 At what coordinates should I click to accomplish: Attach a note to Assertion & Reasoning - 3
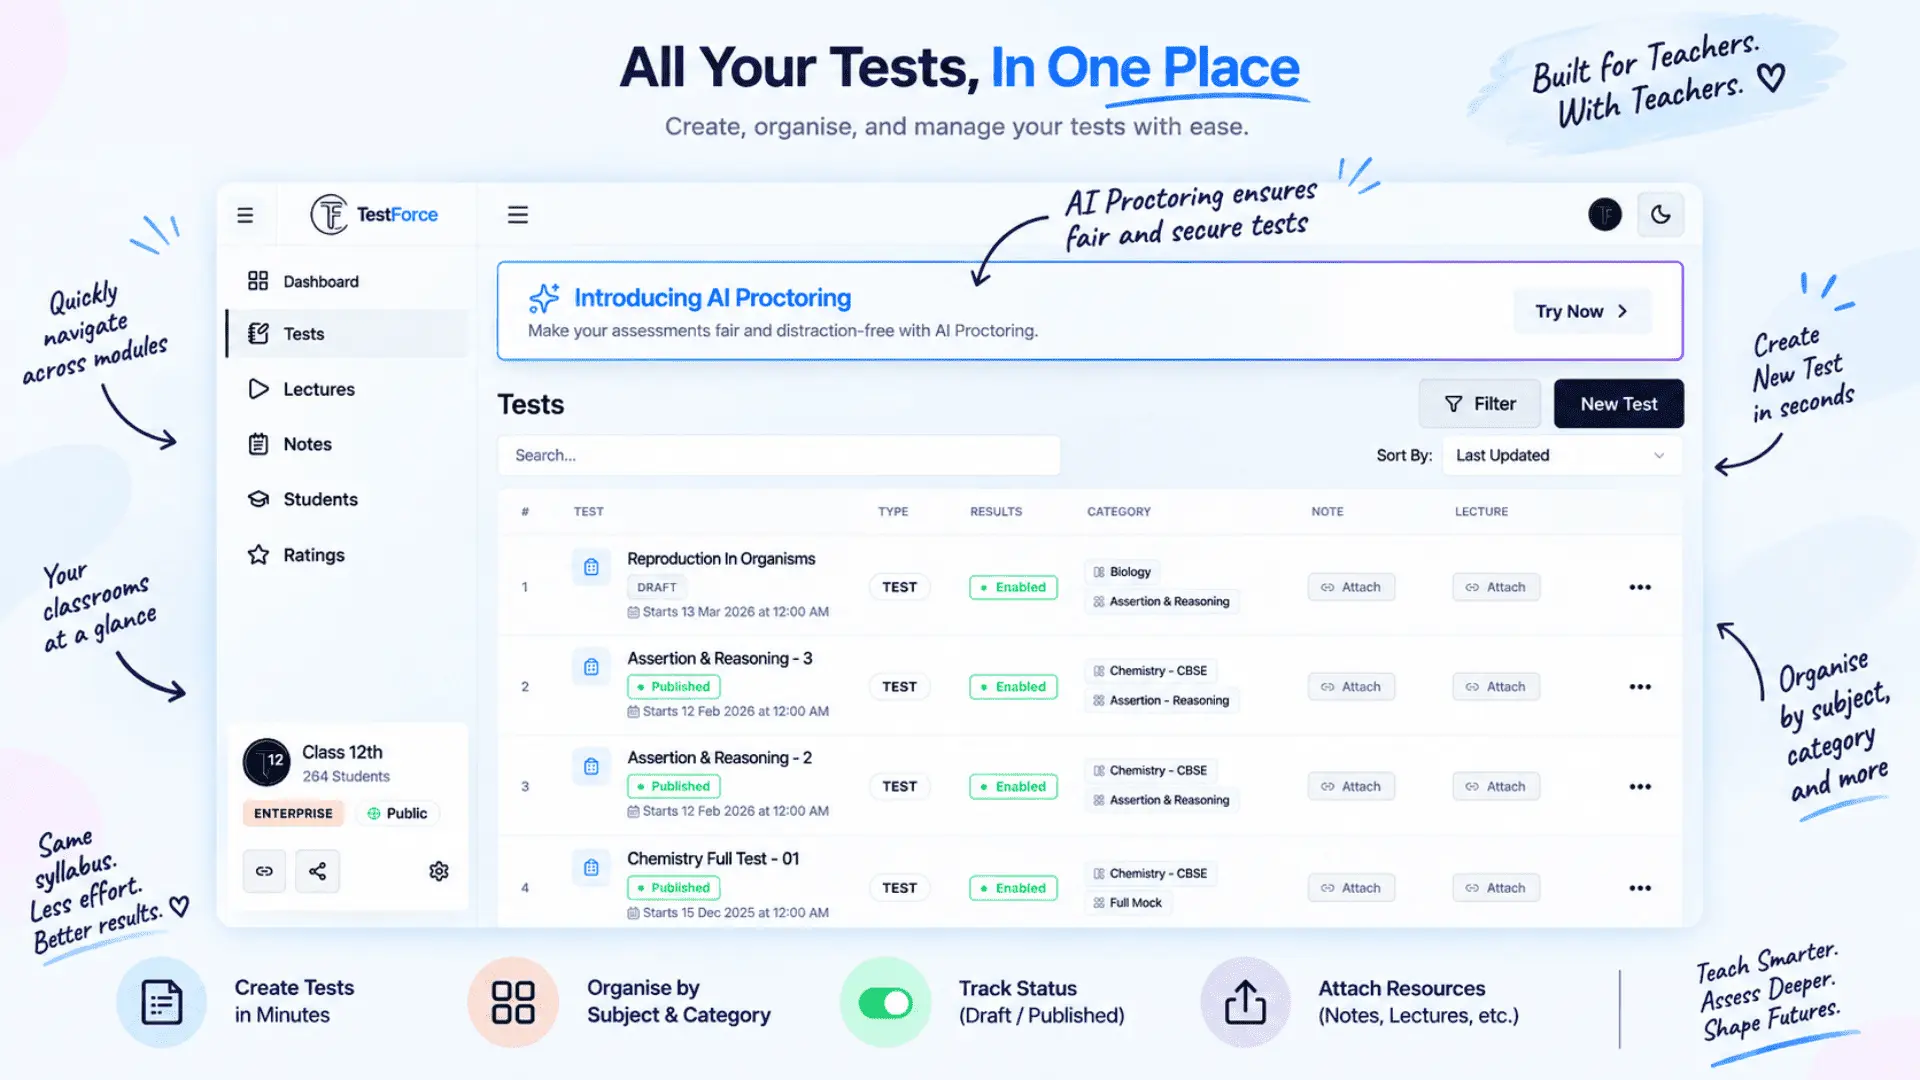pyautogui.click(x=1351, y=687)
